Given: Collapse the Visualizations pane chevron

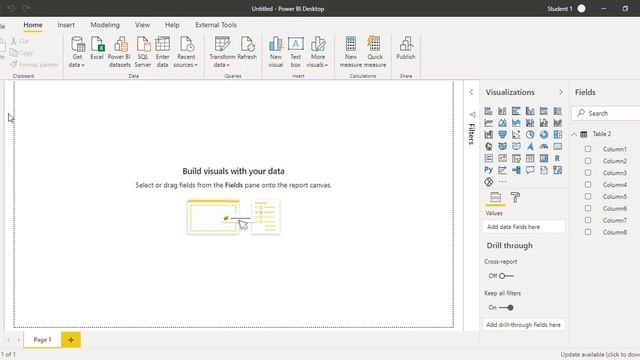Looking at the screenshot, I should [x=561, y=92].
